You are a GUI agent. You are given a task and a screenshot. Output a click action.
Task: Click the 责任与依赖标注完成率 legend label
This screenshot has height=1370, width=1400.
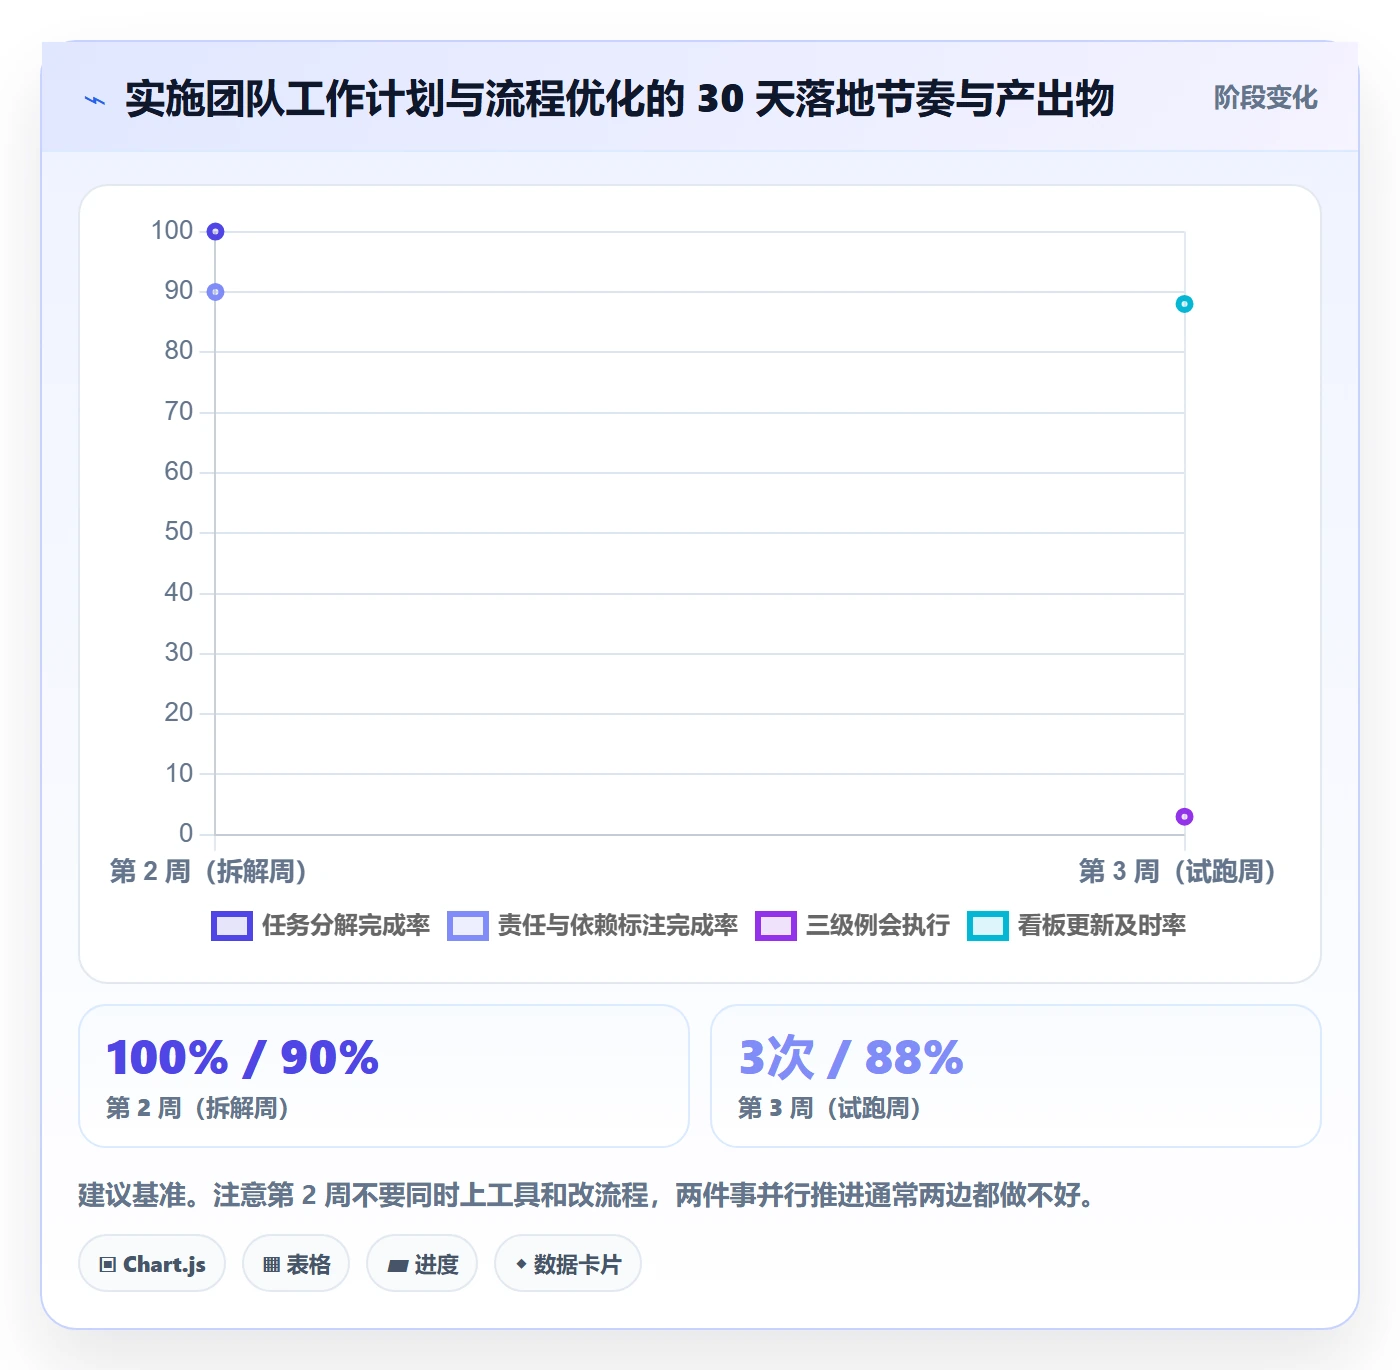[x=618, y=926]
